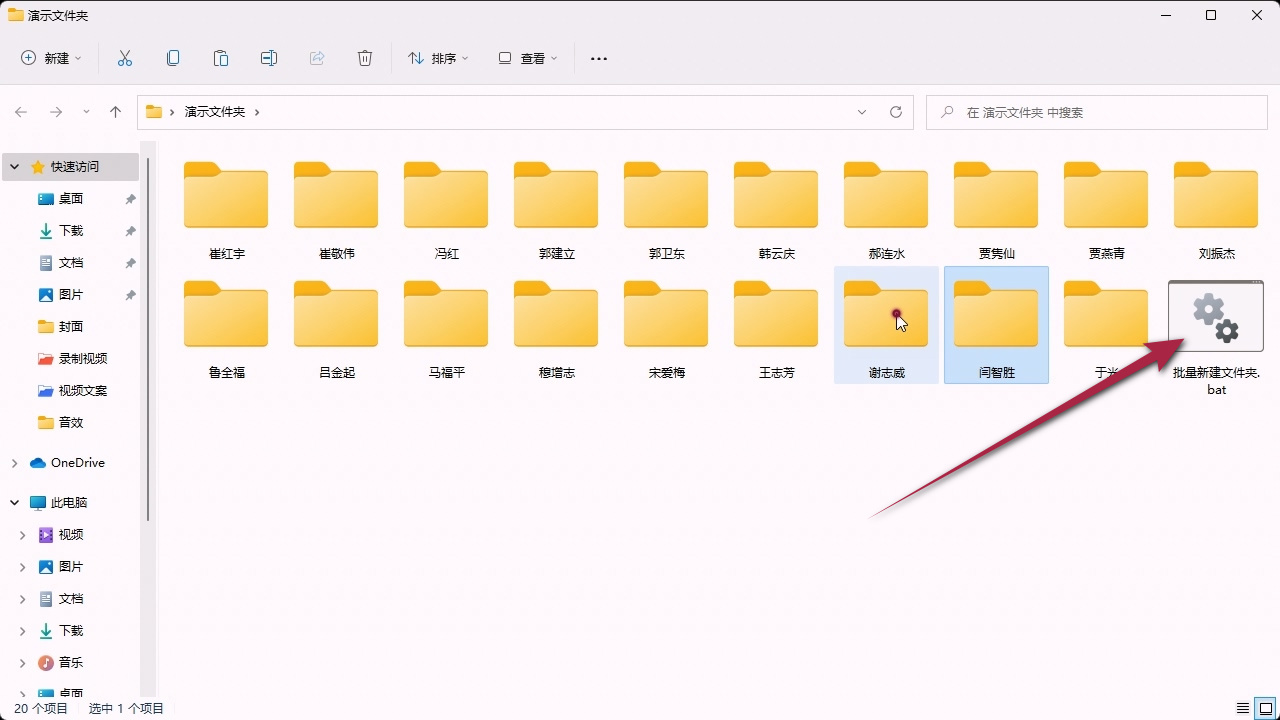Refresh the current folder view
Viewport: 1280px width, 720px height.
point(896,112)
